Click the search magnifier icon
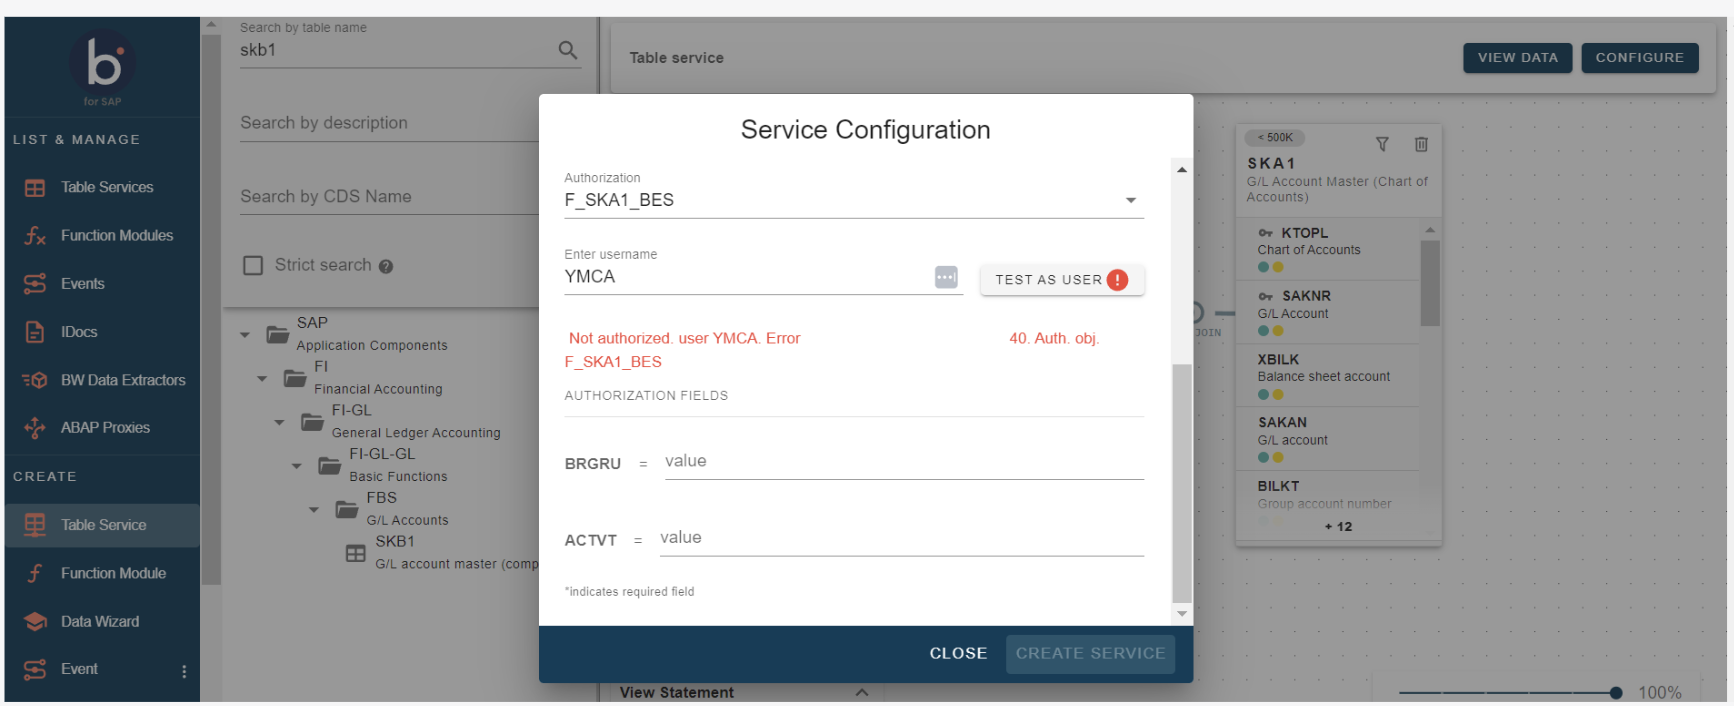1734x706 pixels. tap(568, 50)
